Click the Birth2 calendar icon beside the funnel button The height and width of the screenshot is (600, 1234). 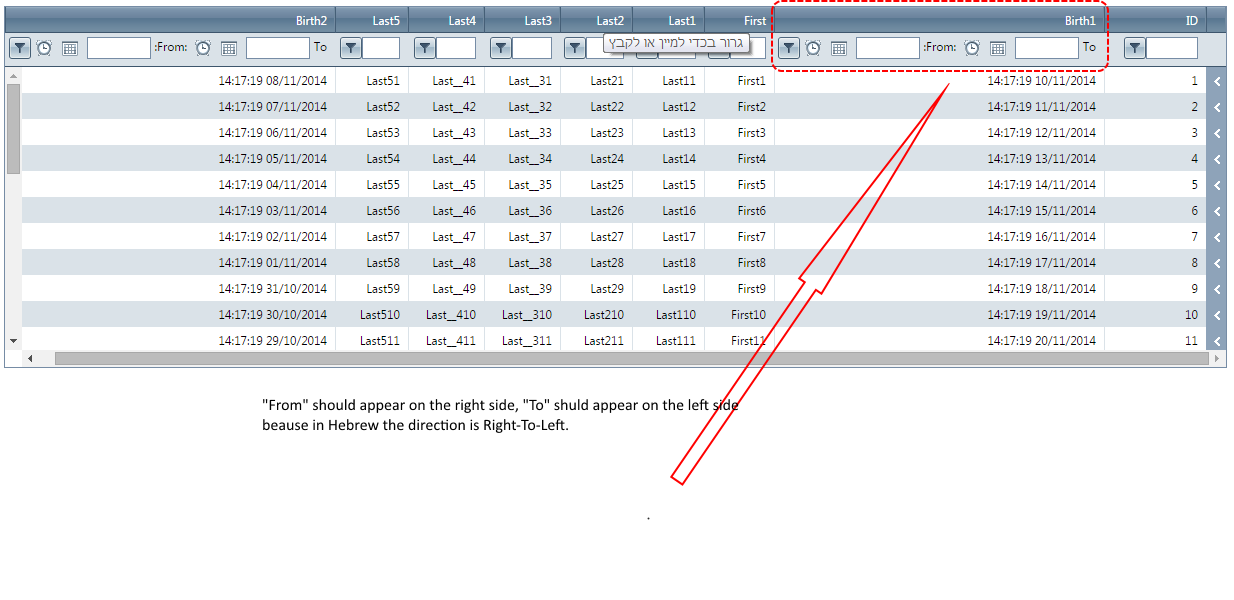(x=70, y=47)
